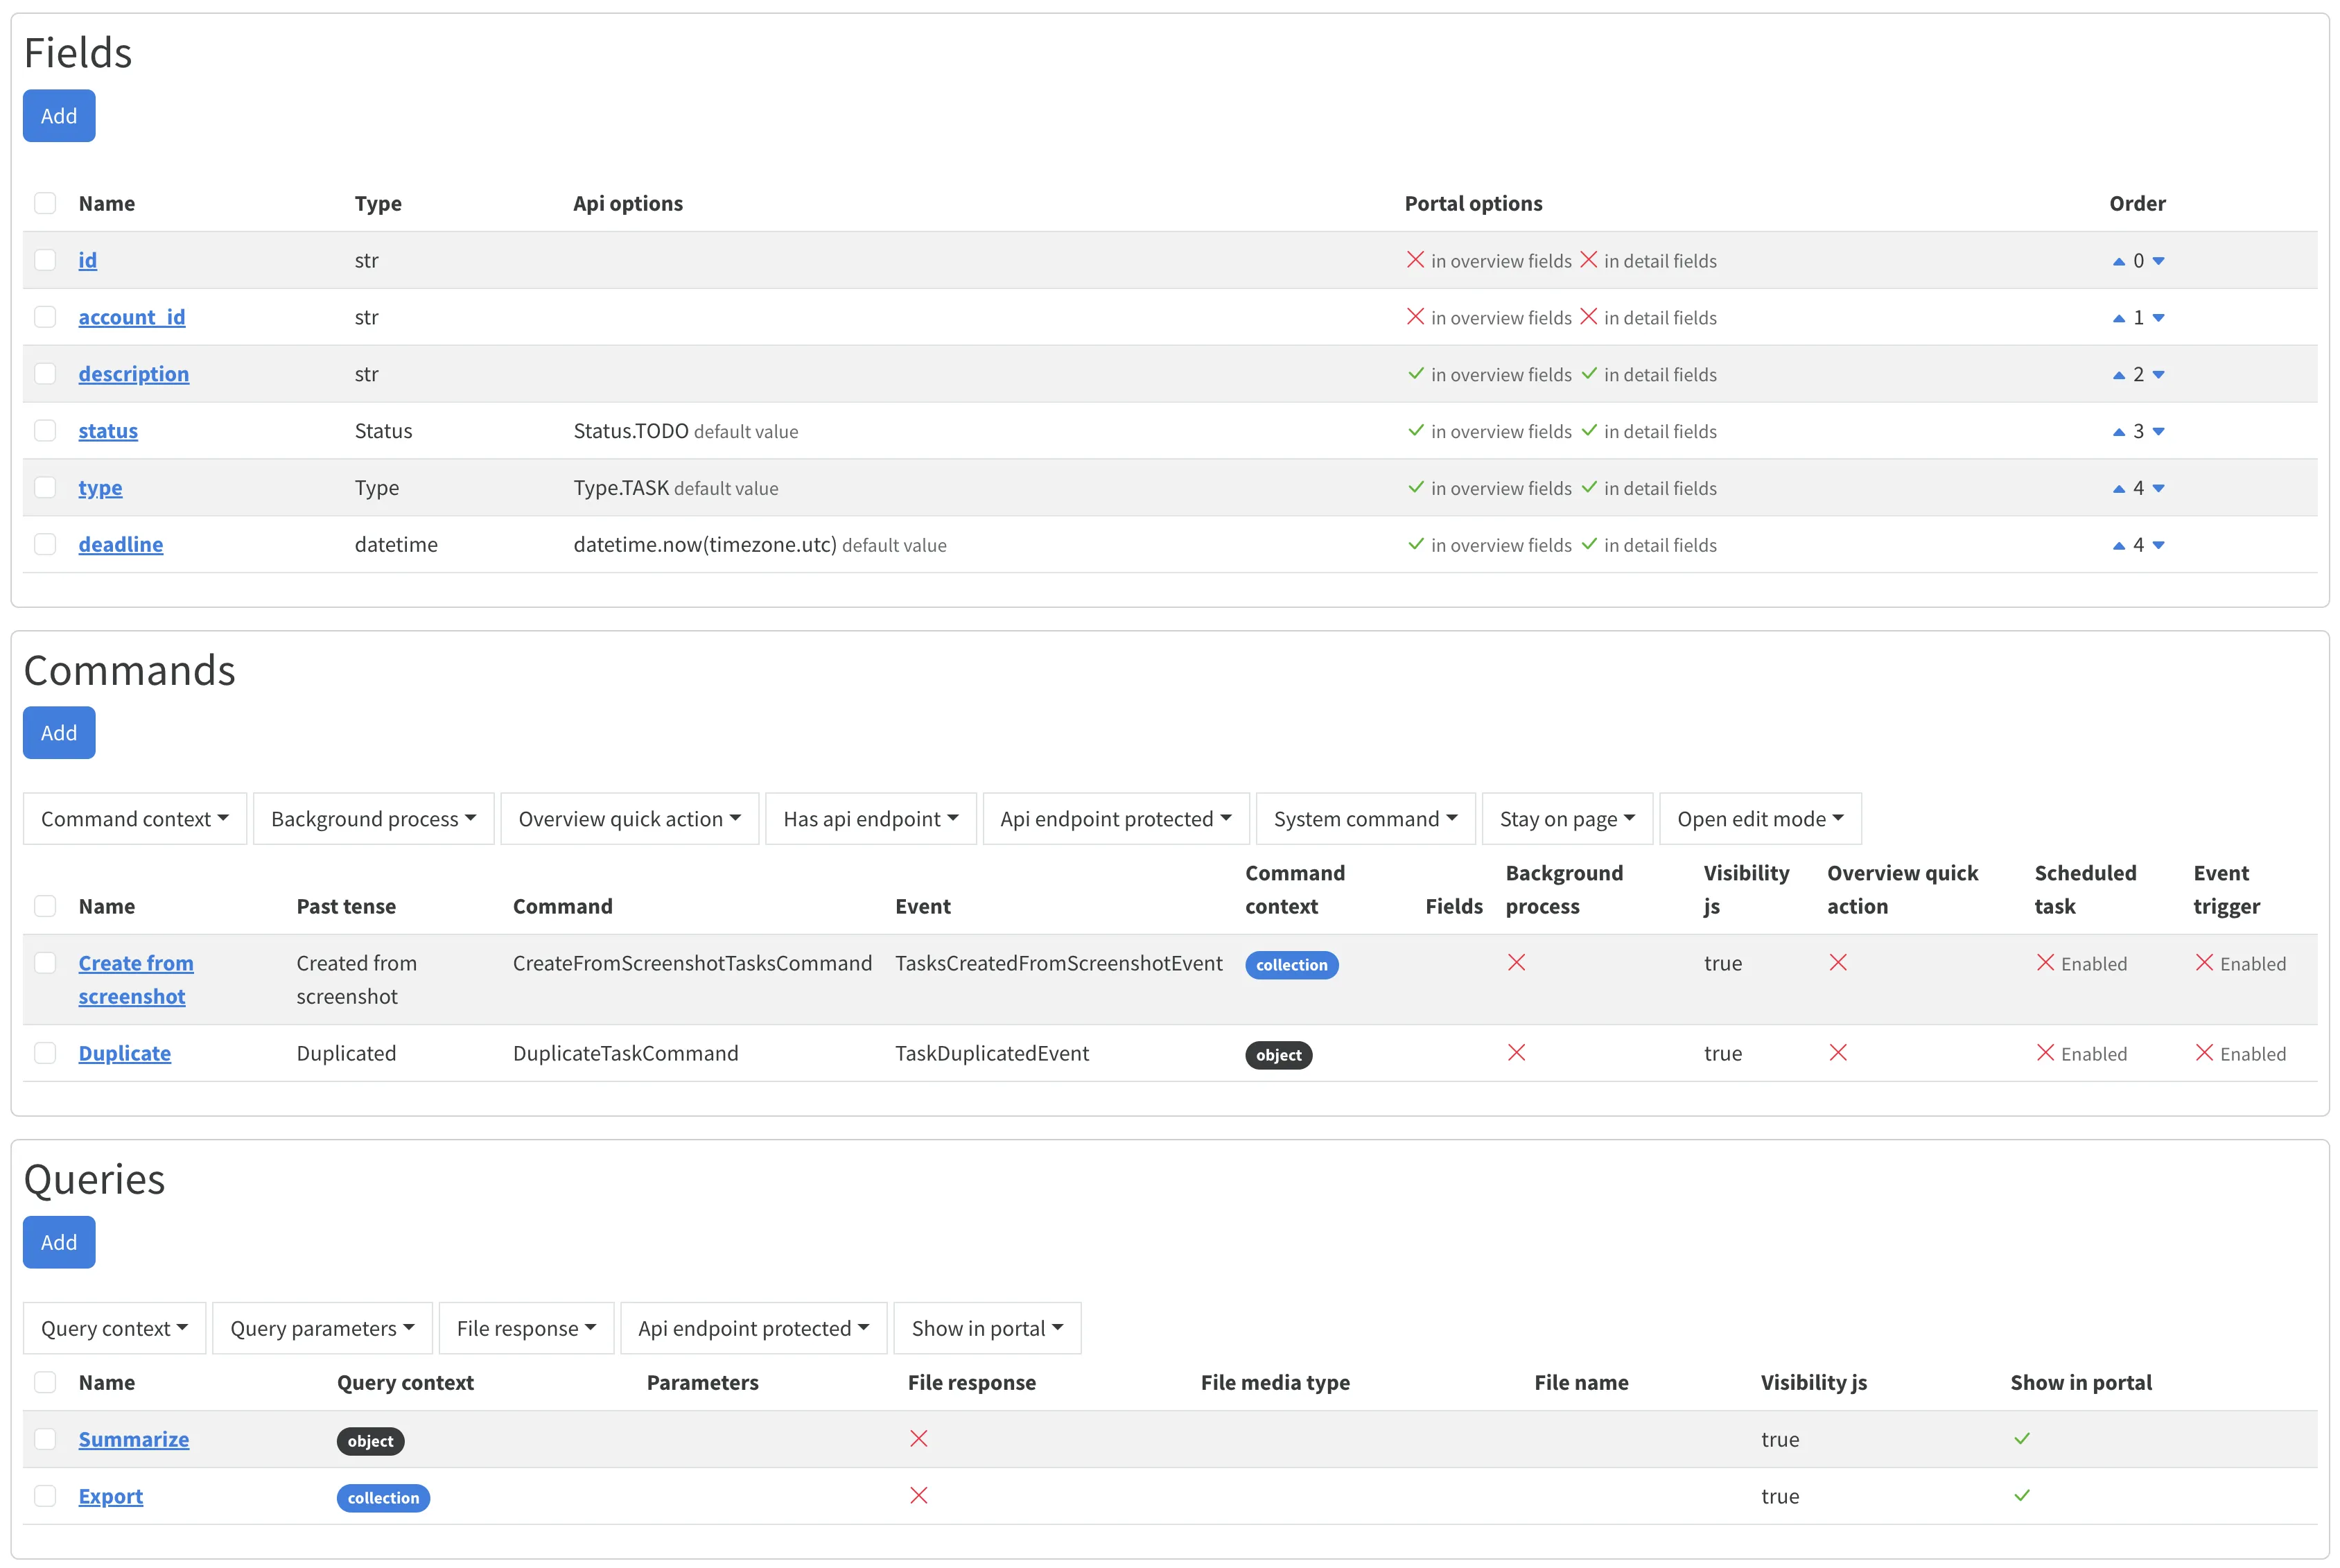Viewport: 2340px width, 1568px height.
Task: Click down arrow for type field order
Action: coord(2158,489)
